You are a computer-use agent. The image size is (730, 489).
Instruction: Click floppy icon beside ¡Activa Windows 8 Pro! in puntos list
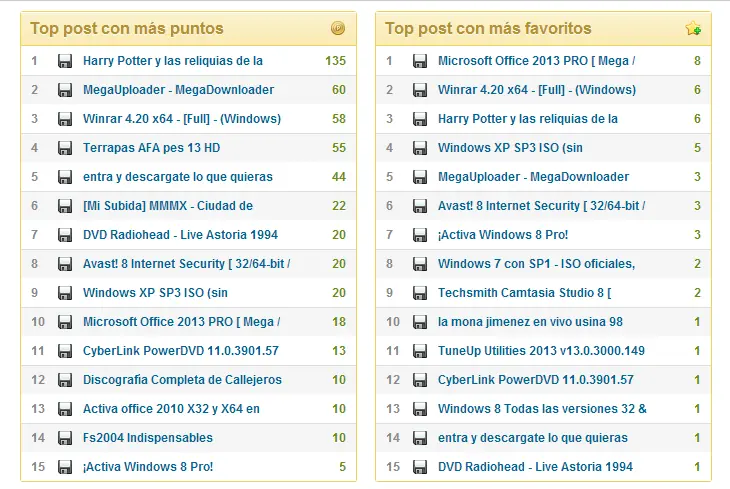tap(65, 467)
